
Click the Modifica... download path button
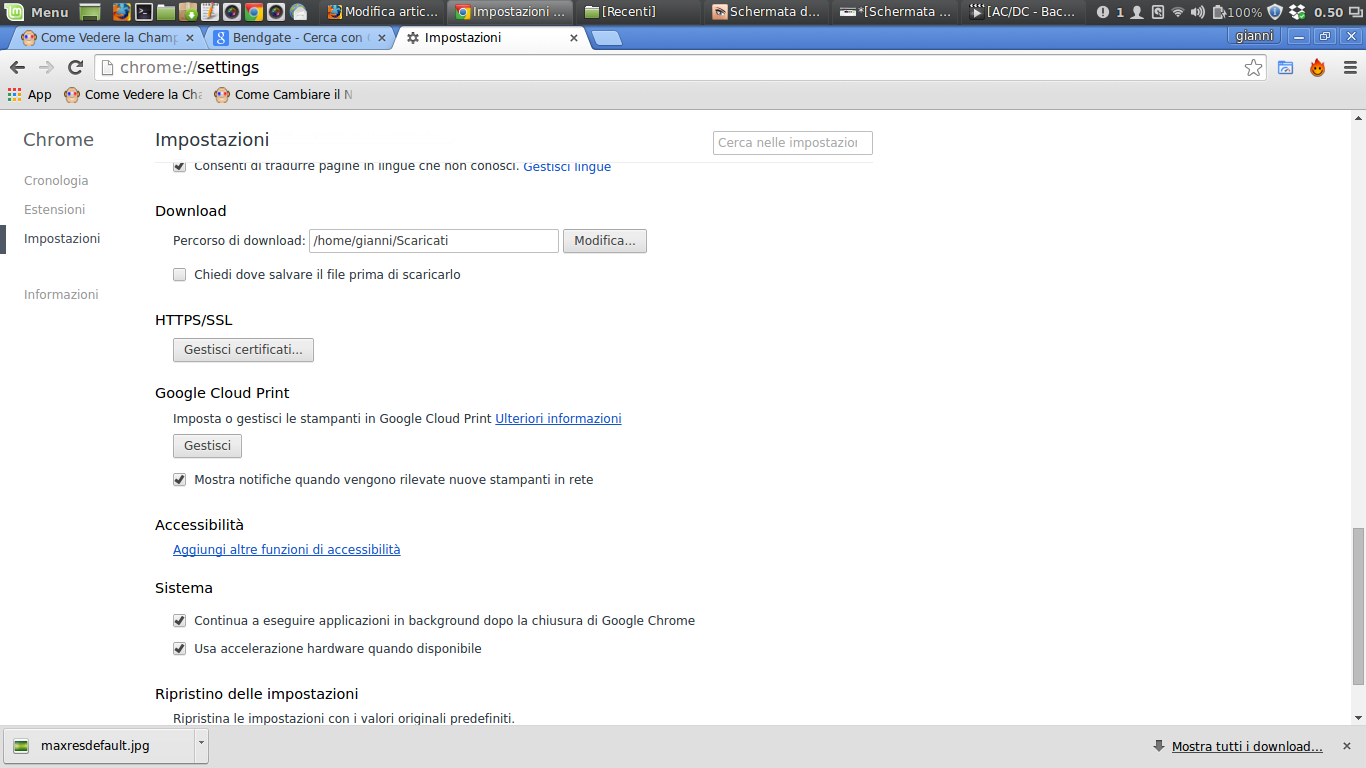[605, 241]
